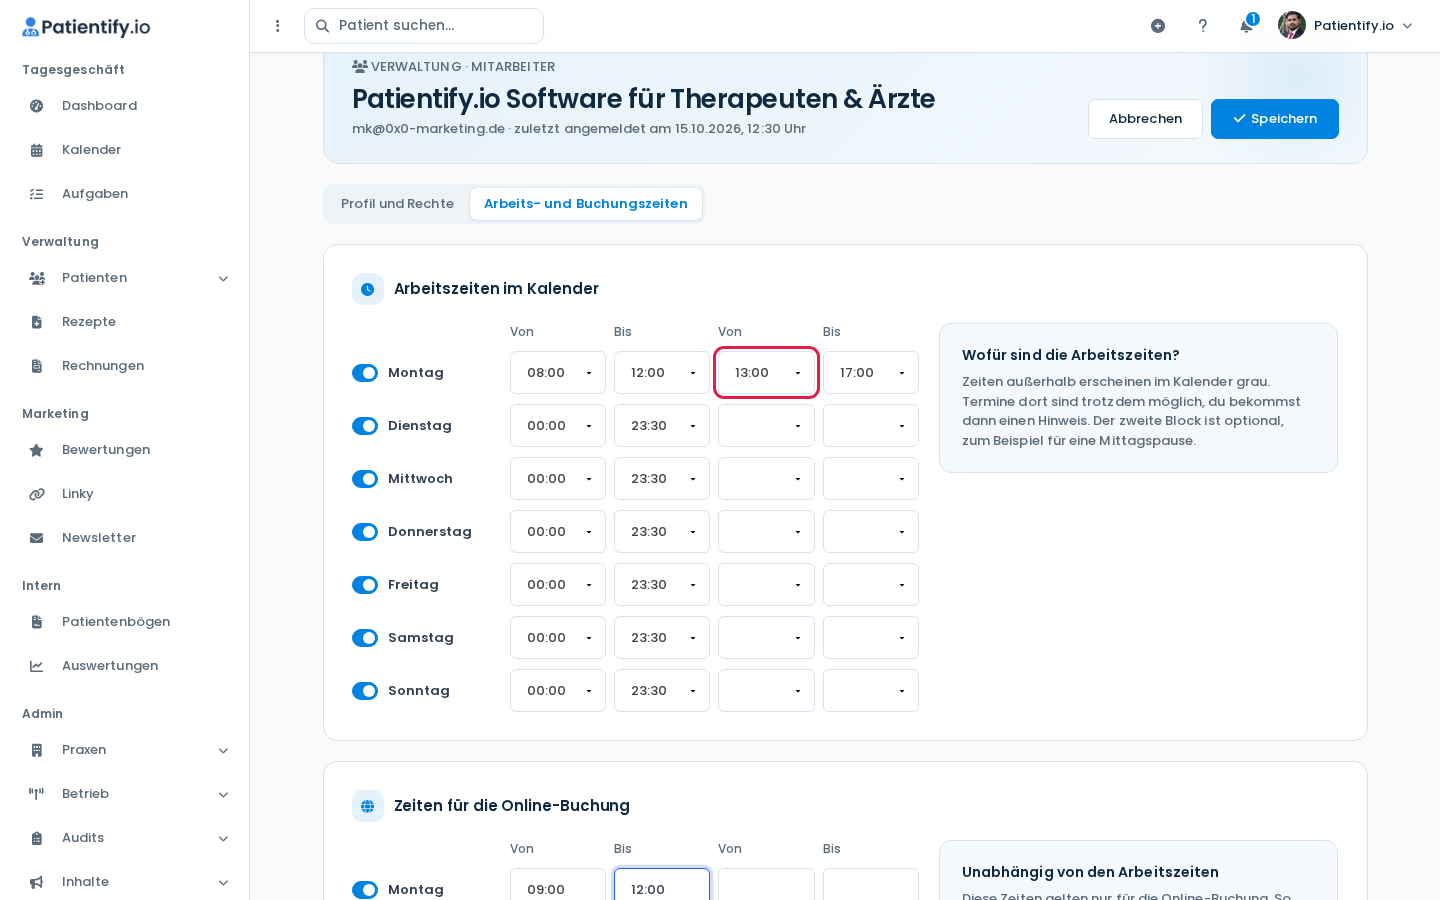
Task: Open Freitag empty second Bis dropdown
Action: [871, 585]
